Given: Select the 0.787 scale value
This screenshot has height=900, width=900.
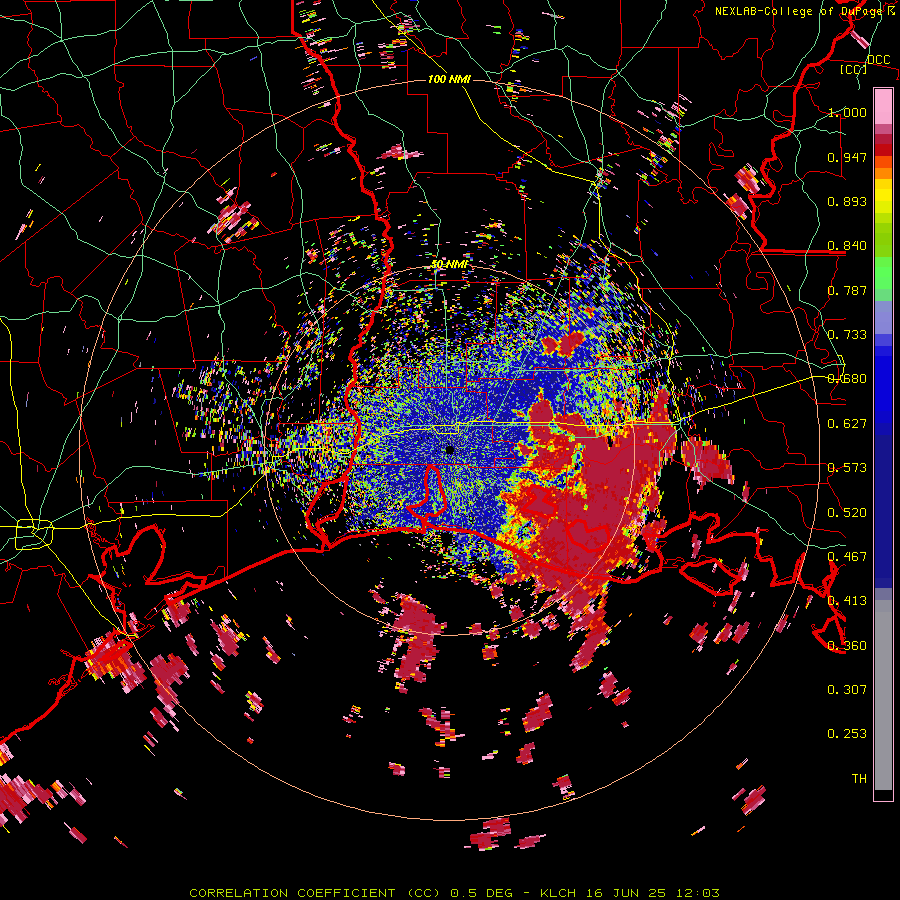Looking at the screenshot, I should (847, 290).
